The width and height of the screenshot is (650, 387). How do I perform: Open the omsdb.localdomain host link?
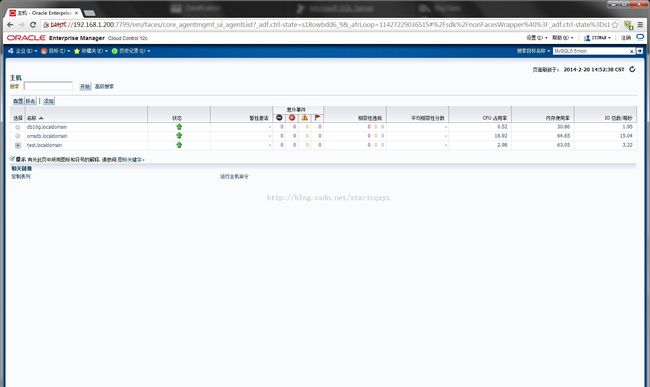click(x=47, y=136)
